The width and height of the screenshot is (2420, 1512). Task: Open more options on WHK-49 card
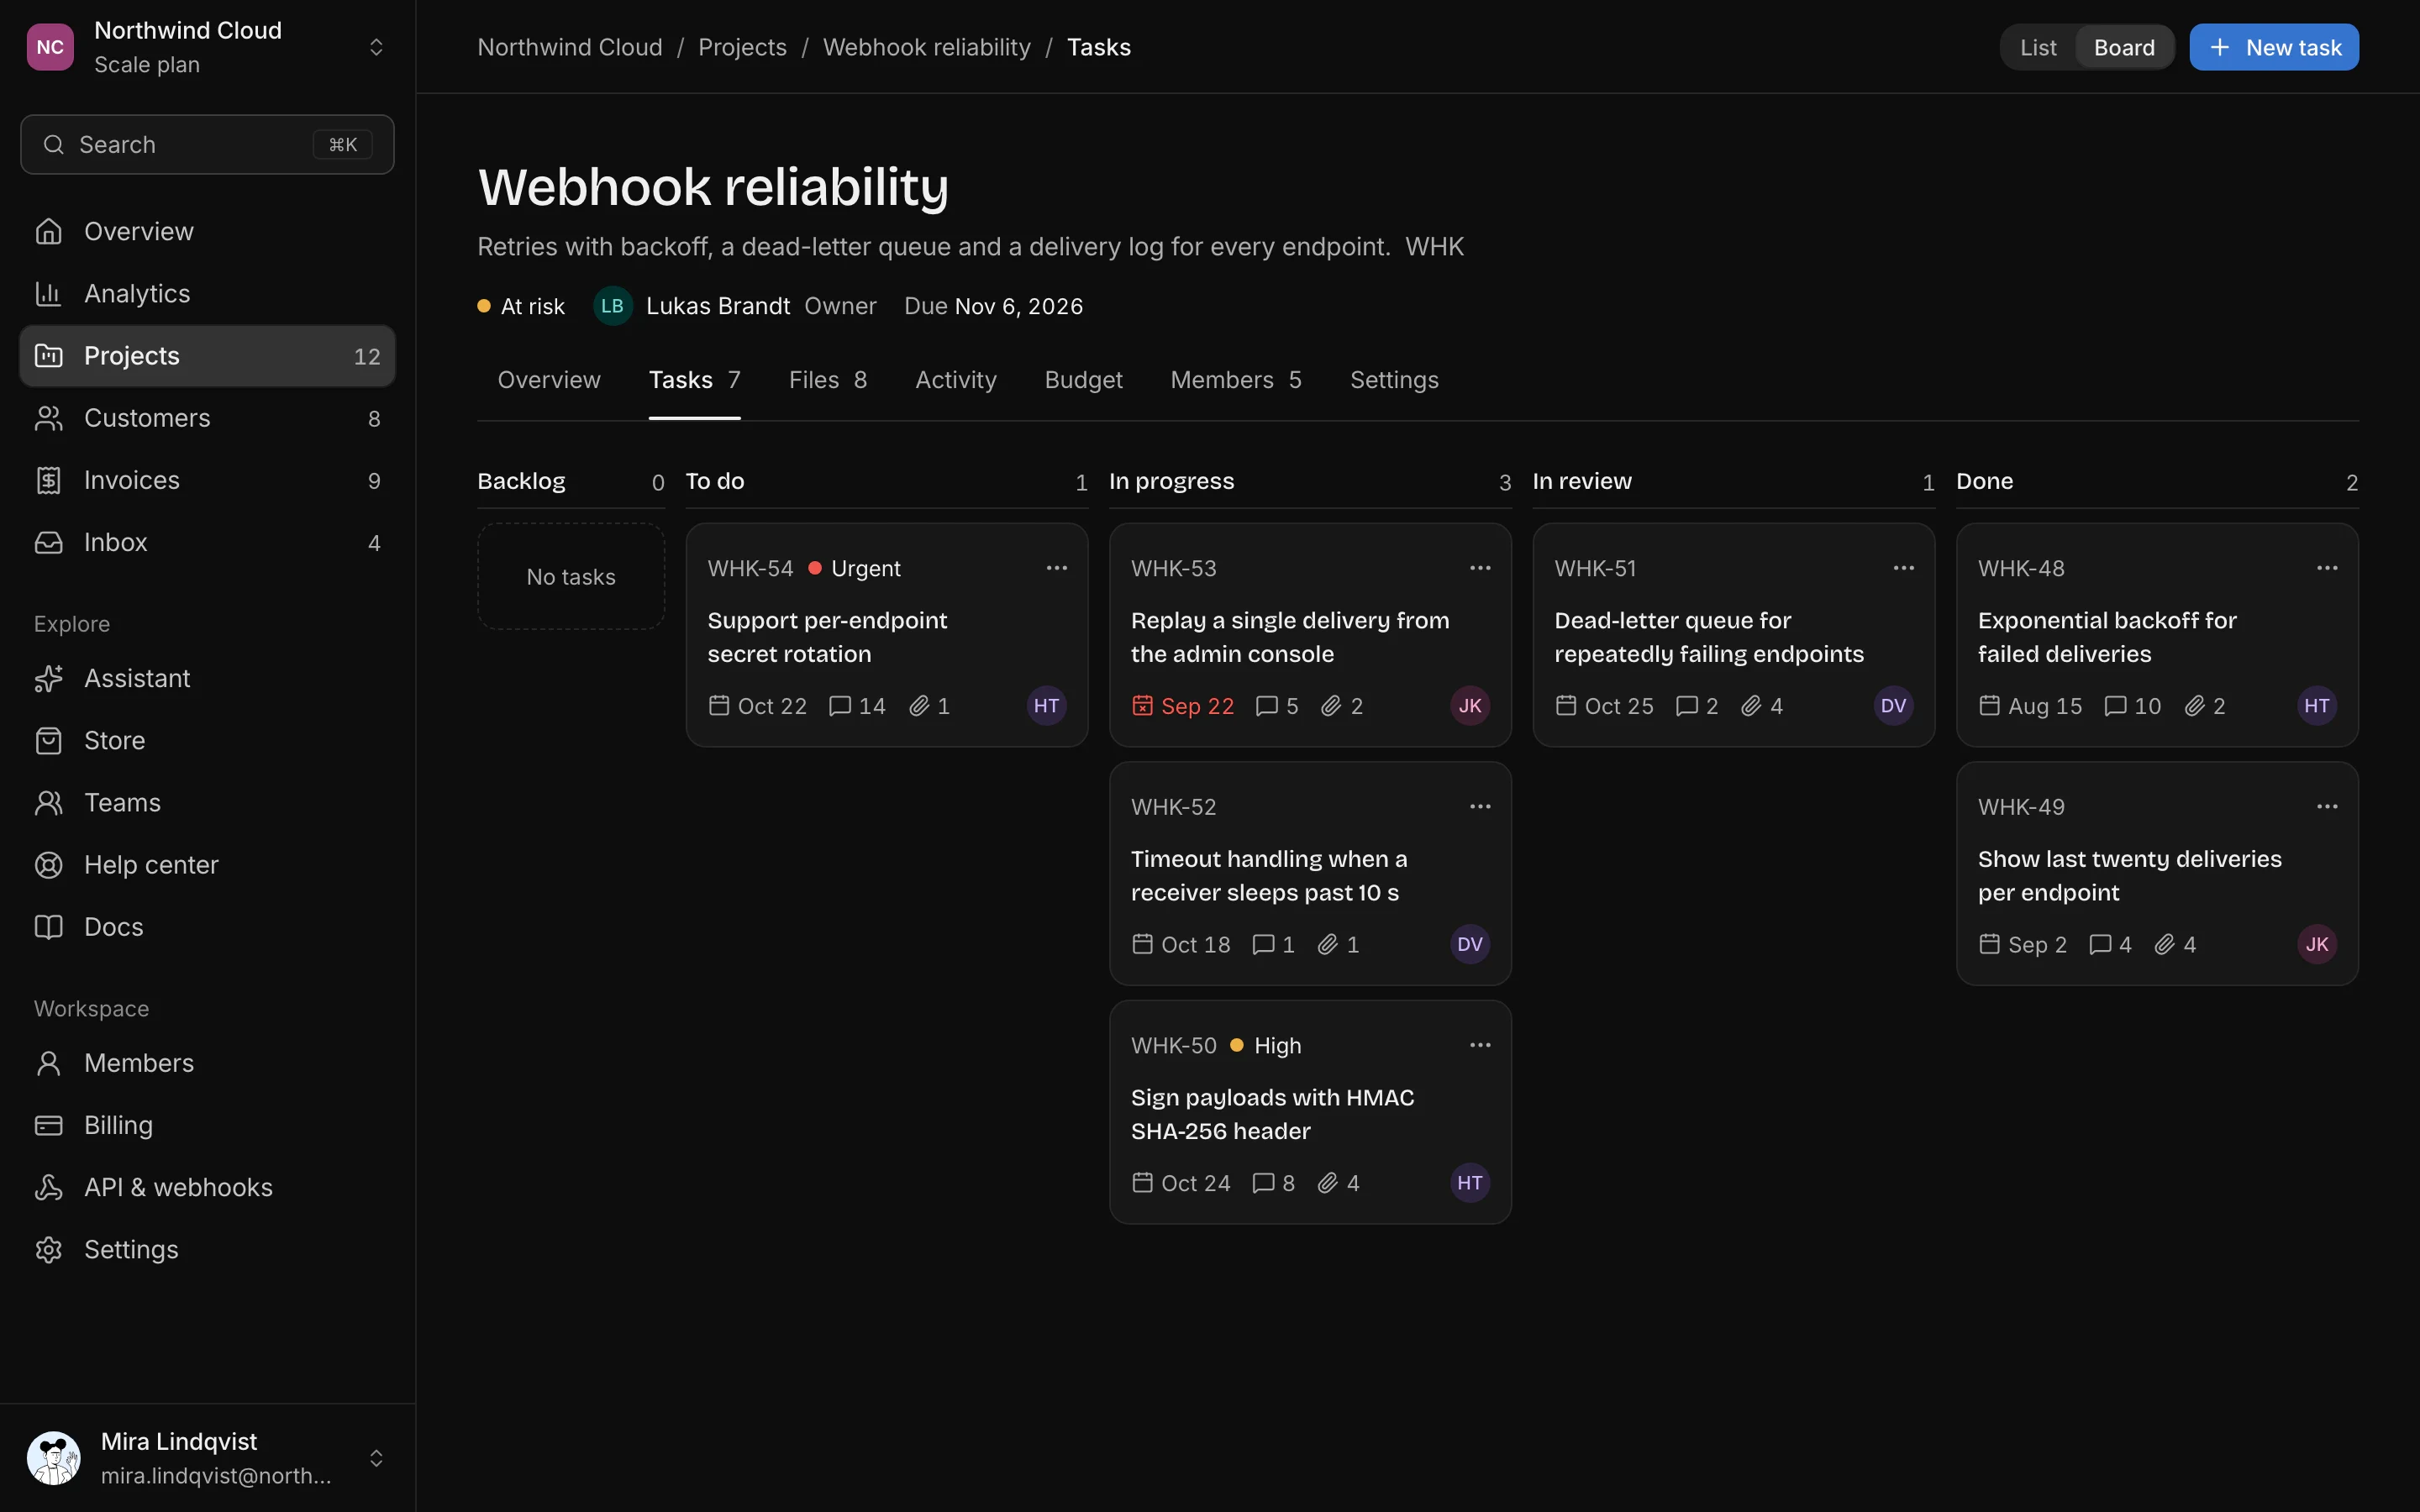coord(2327,806)
